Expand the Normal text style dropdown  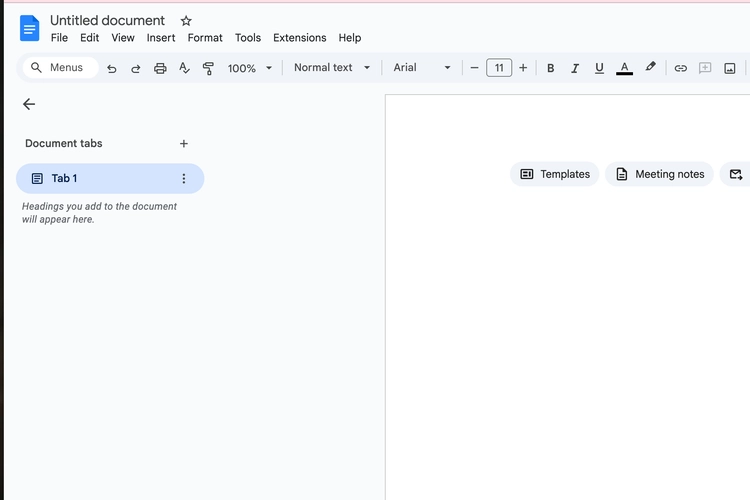332,68
